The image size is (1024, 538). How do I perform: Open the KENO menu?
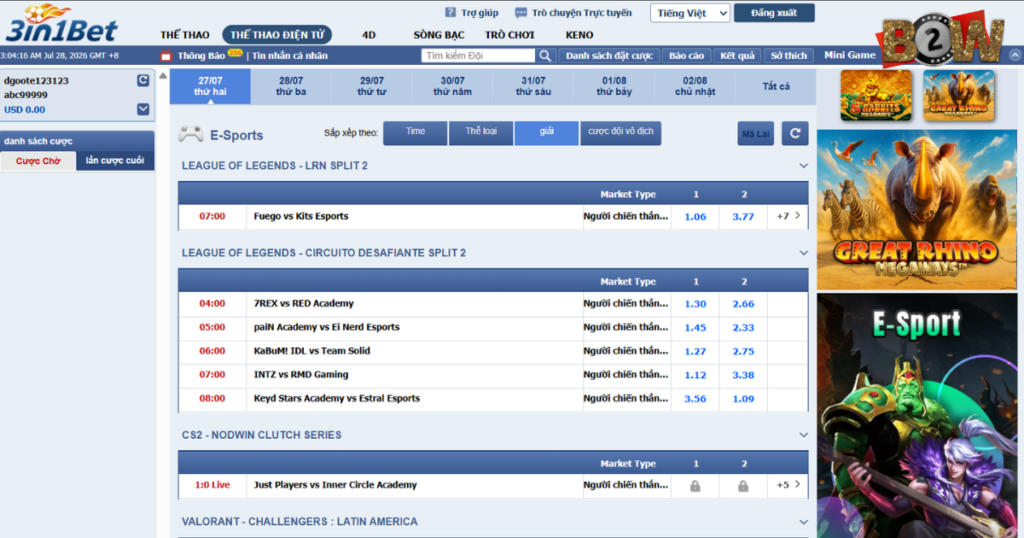coord(579,35)
